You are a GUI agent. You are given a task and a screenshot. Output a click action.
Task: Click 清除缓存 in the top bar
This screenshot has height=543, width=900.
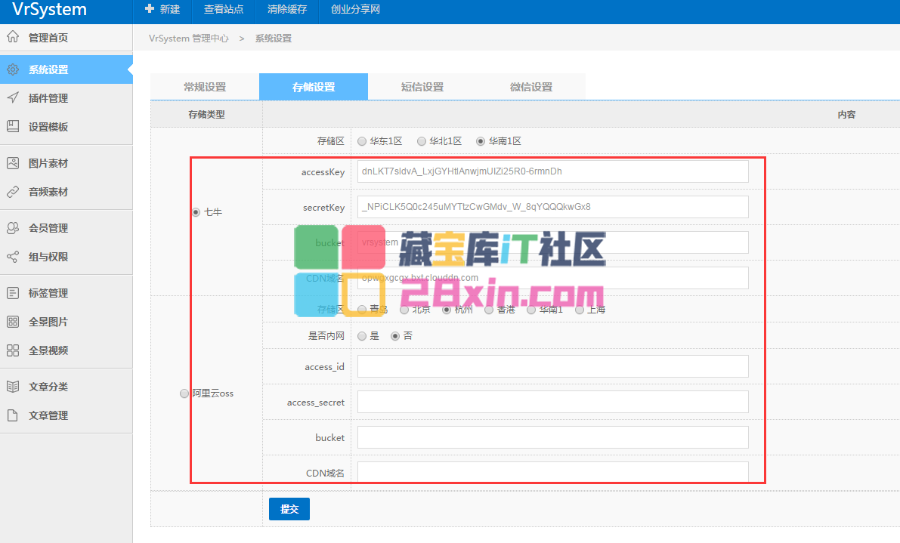point(288,10)
